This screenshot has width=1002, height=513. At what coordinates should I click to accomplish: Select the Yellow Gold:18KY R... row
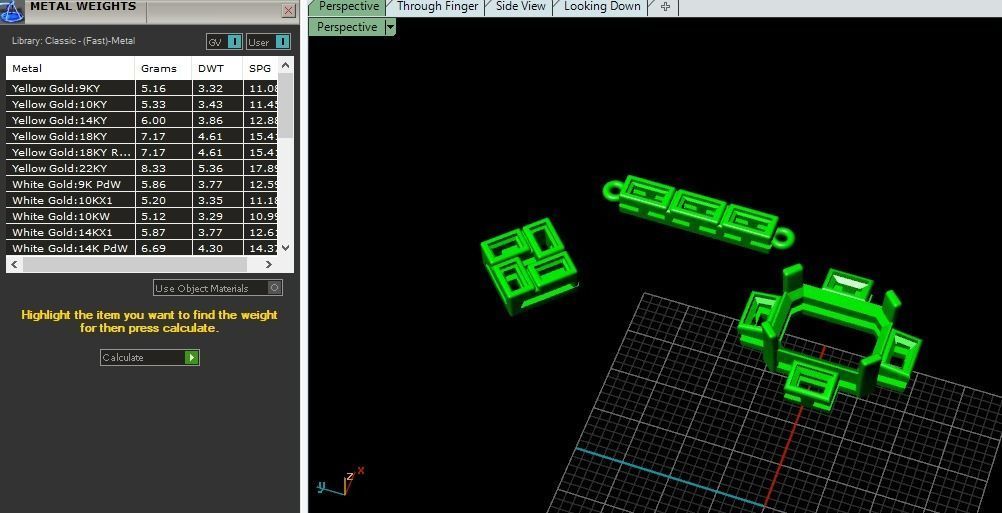click(x=142, y=152)
